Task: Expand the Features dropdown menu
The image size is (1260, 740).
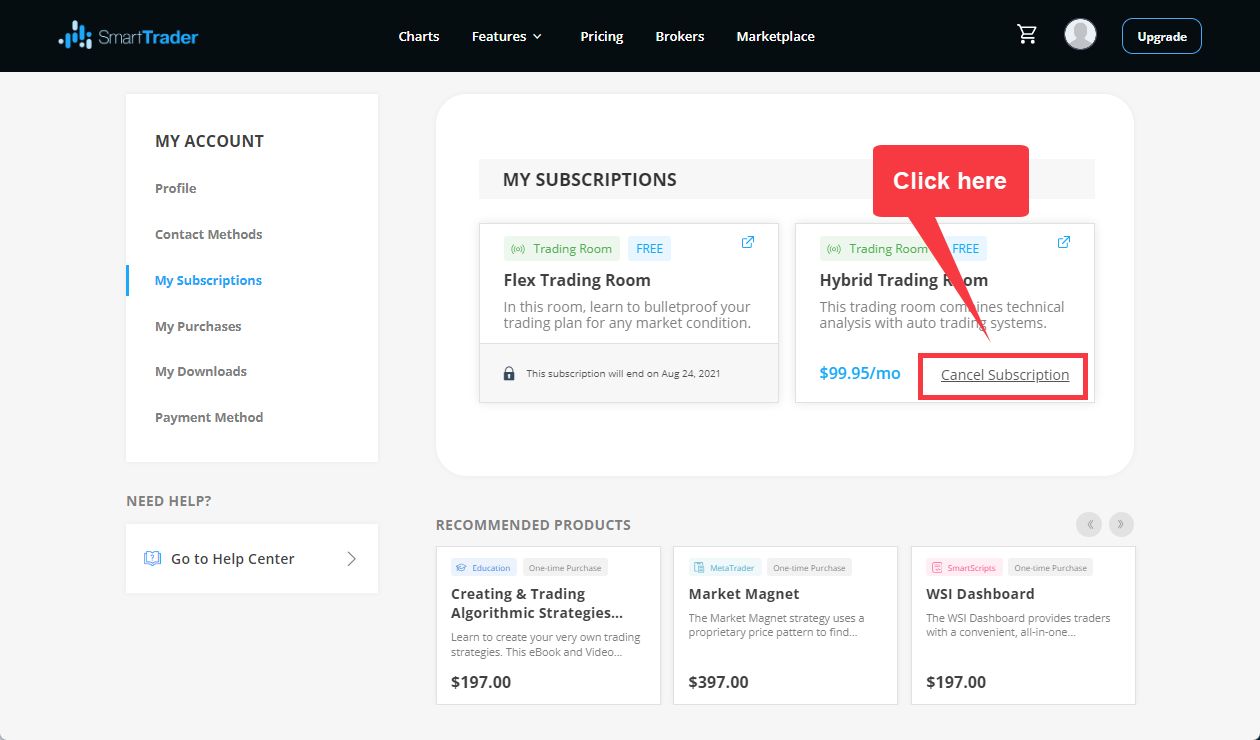Action: coord(507,36)
